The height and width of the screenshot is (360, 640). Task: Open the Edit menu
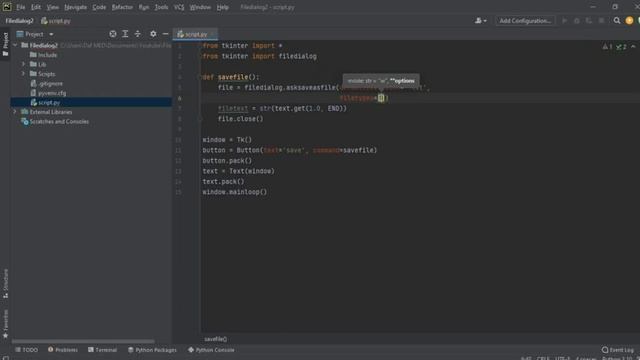[36, 7]
